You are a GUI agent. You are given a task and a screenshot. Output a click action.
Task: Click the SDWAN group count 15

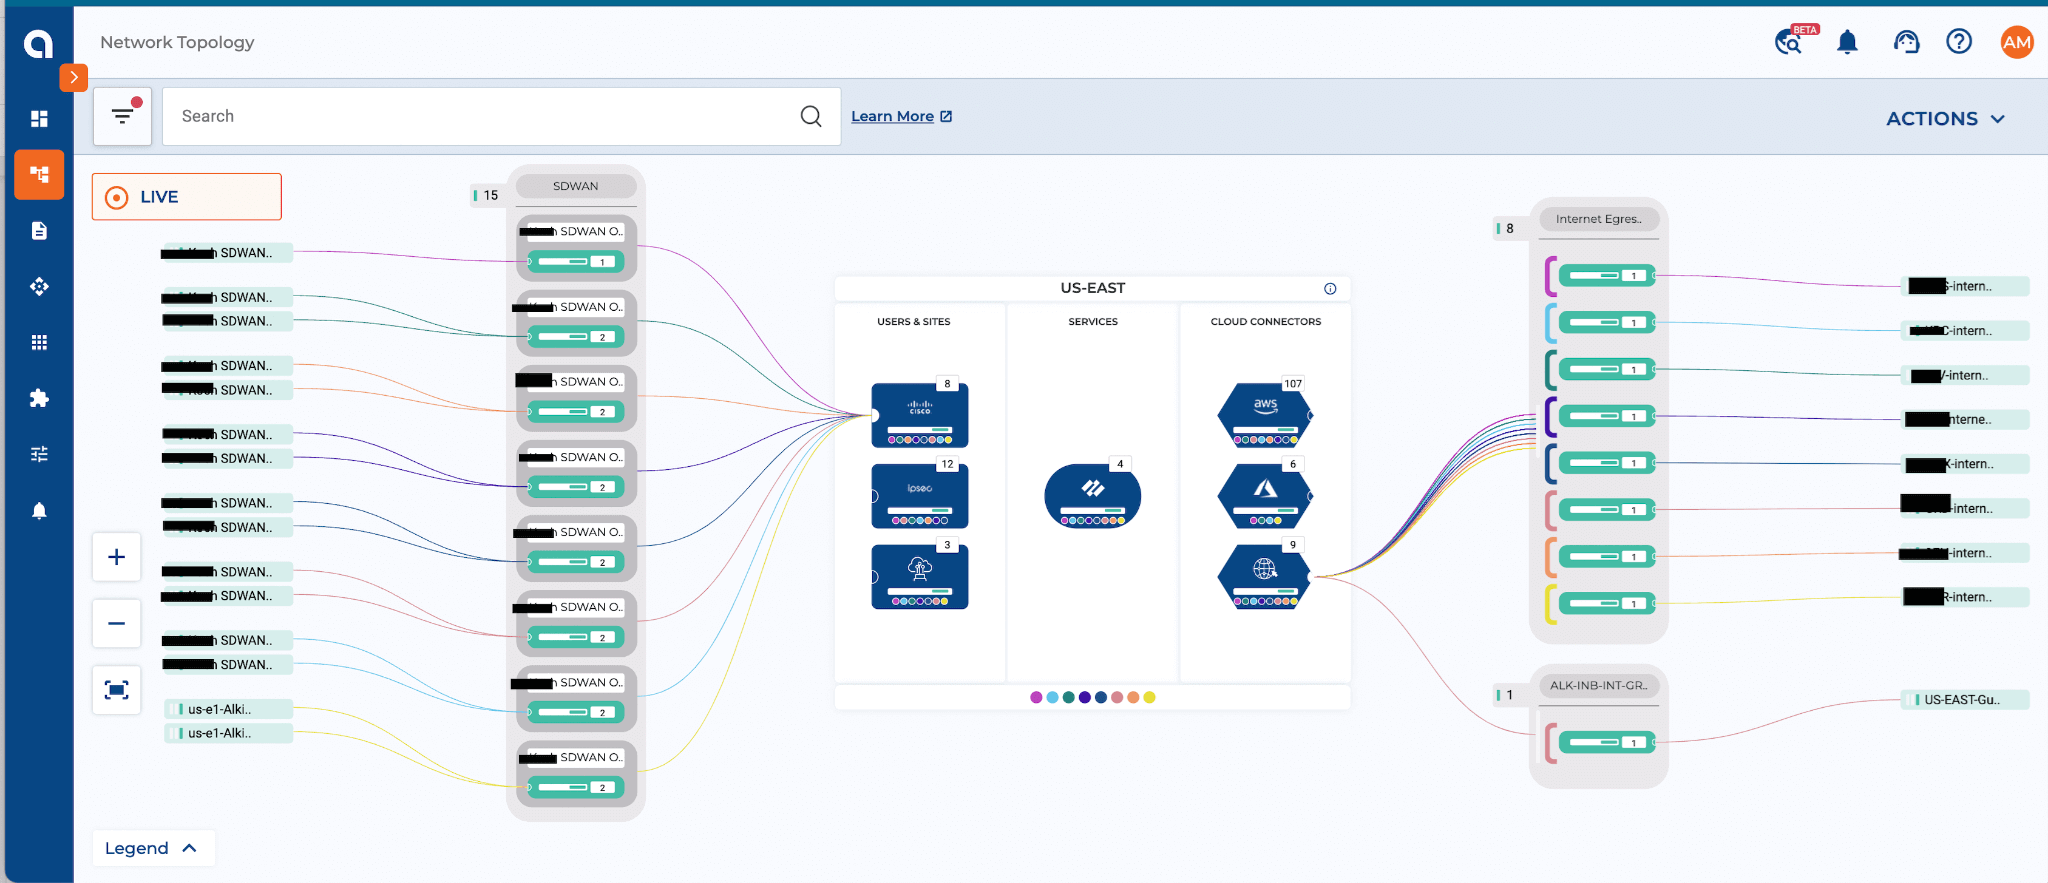[x=486, y=195]
